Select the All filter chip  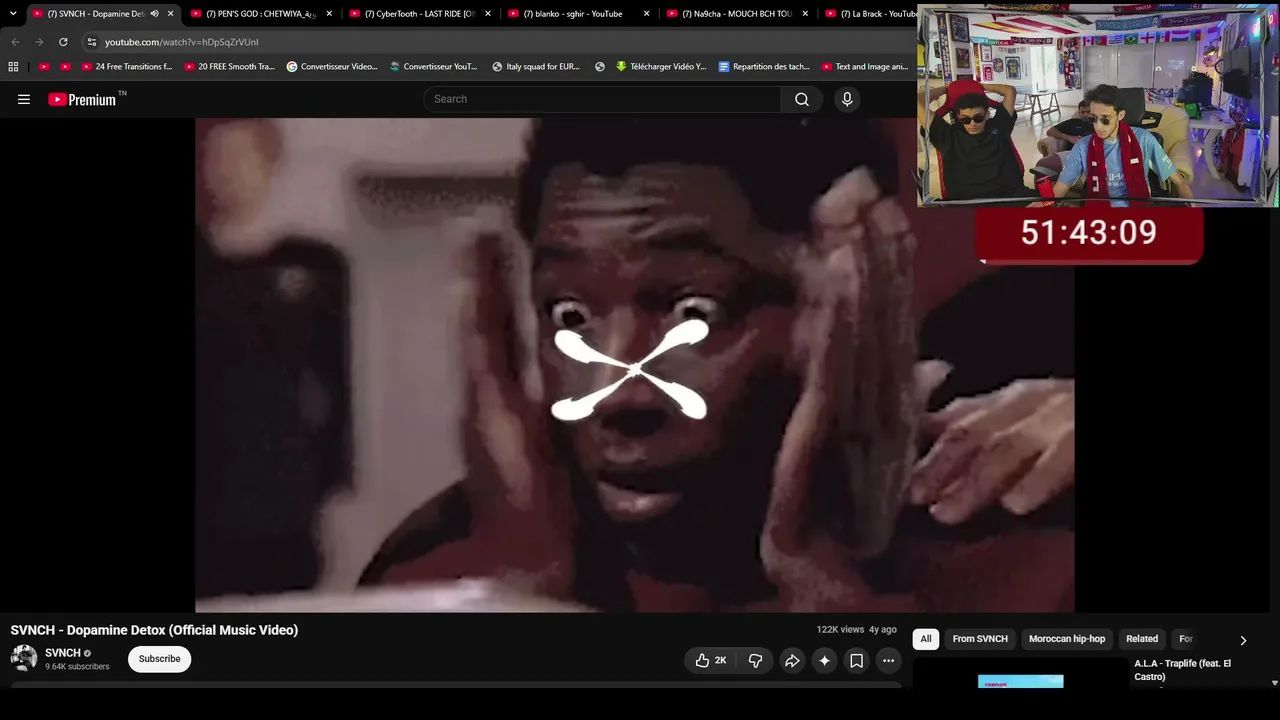coord(926,639)
